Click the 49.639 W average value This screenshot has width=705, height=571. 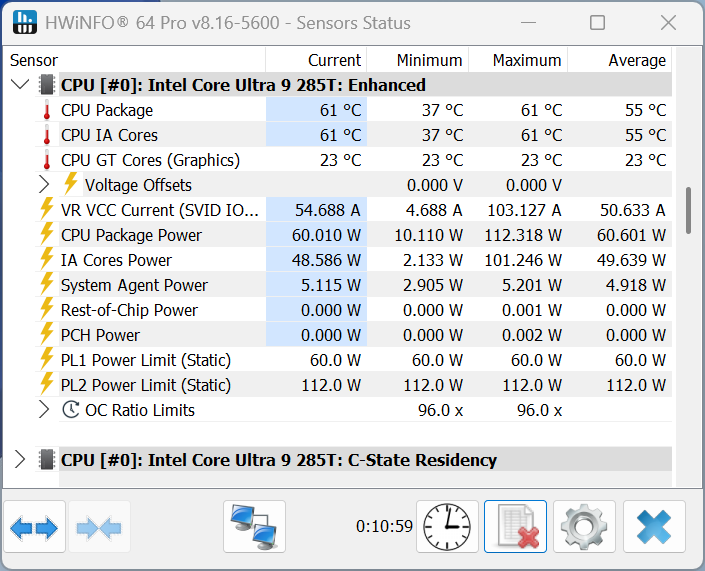pos(631,260)
